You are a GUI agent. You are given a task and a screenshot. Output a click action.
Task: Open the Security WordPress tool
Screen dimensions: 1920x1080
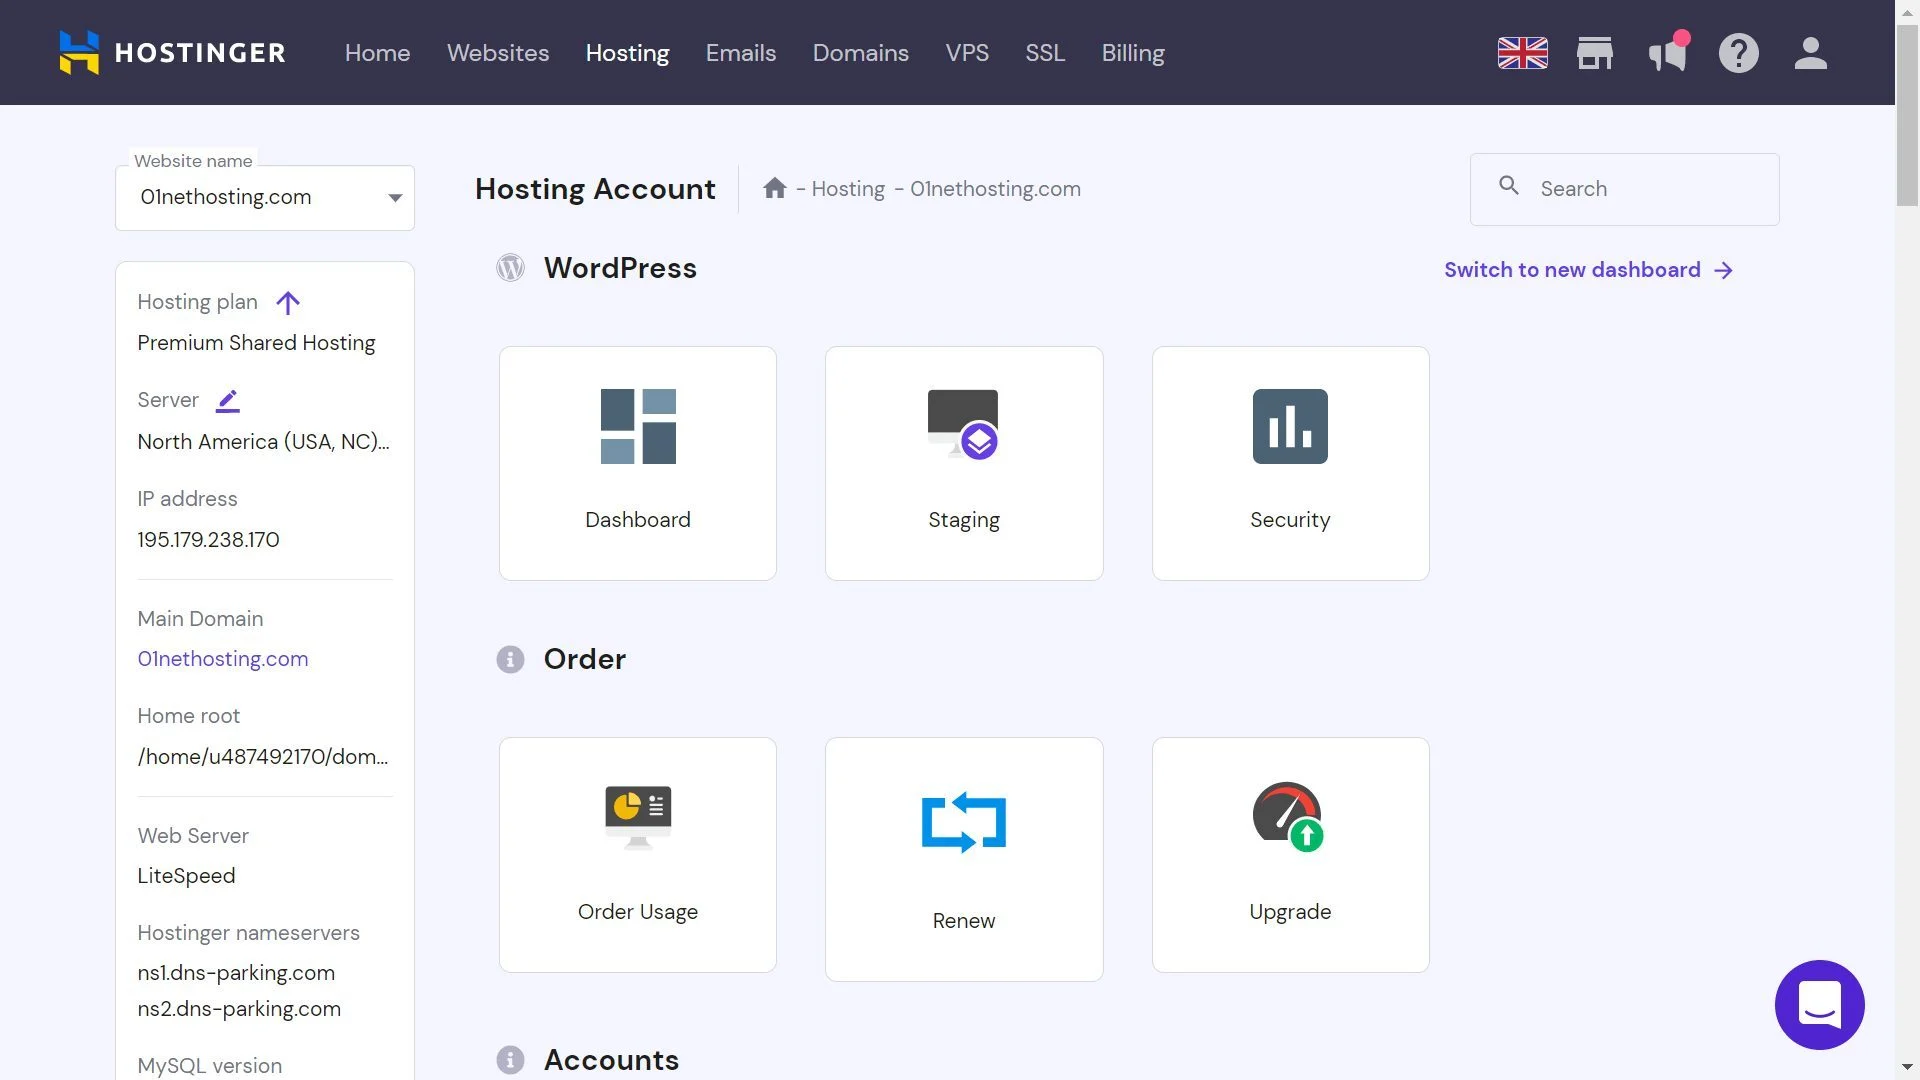(1290, 462)
